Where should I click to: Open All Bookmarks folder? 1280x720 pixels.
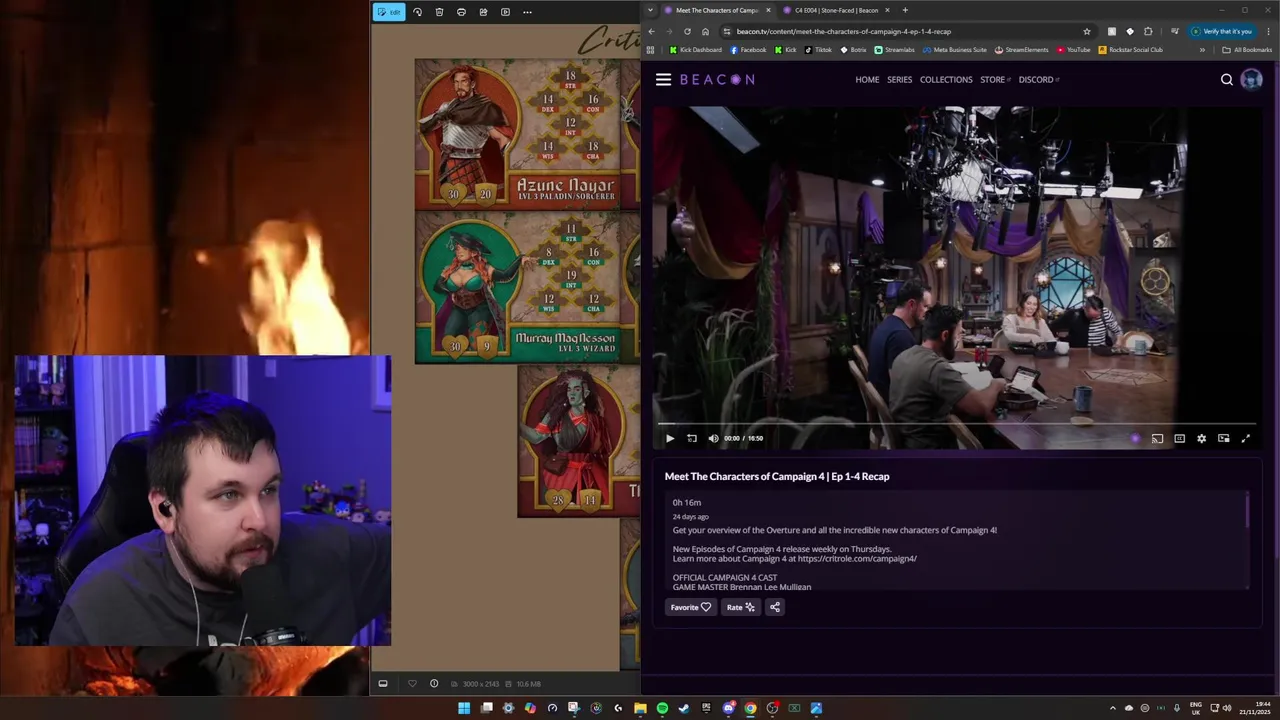click(x=1247, y=50)
